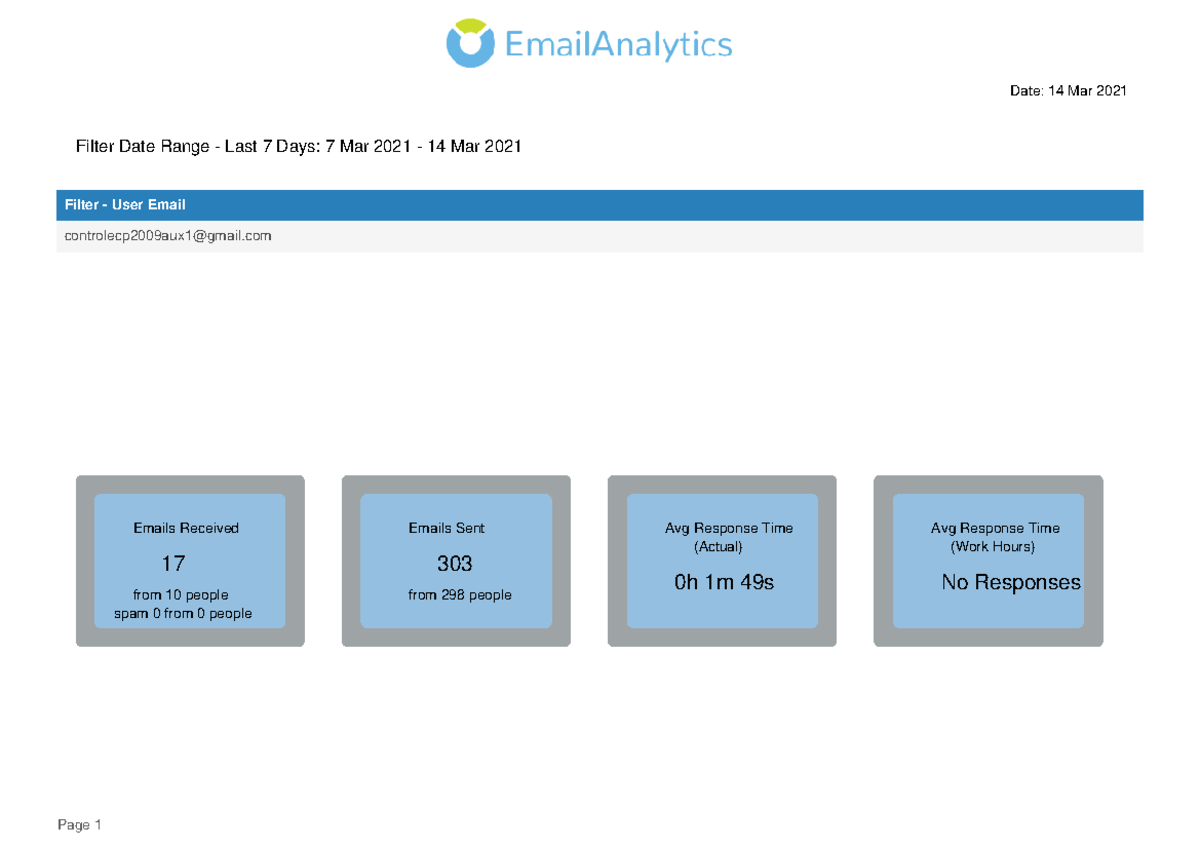The width and height of the screenshot is (1200, 849).
Task: Click the Page 1 label
Action: [x=80, y=825]
